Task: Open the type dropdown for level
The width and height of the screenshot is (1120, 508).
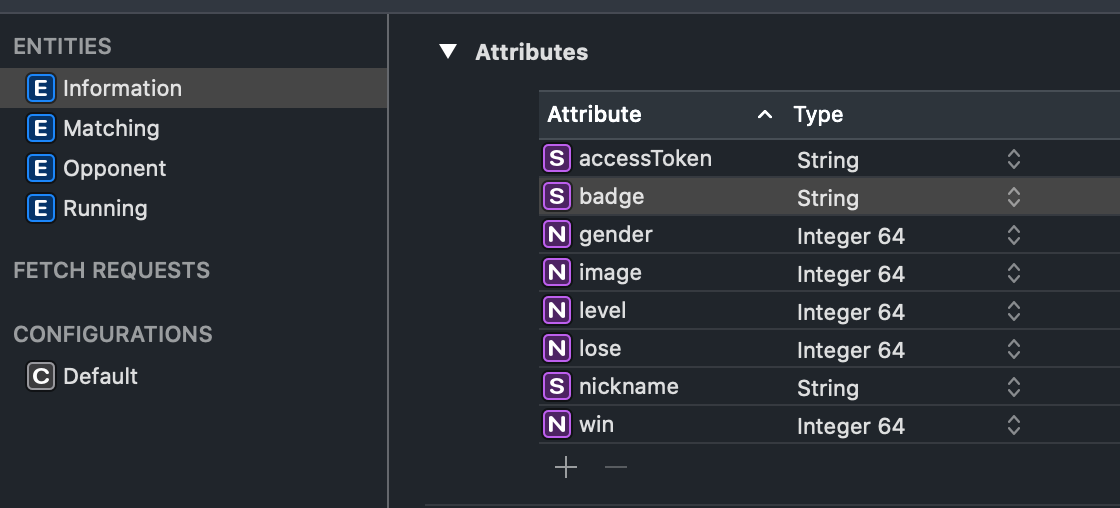Action: [x=1013, y=312]
